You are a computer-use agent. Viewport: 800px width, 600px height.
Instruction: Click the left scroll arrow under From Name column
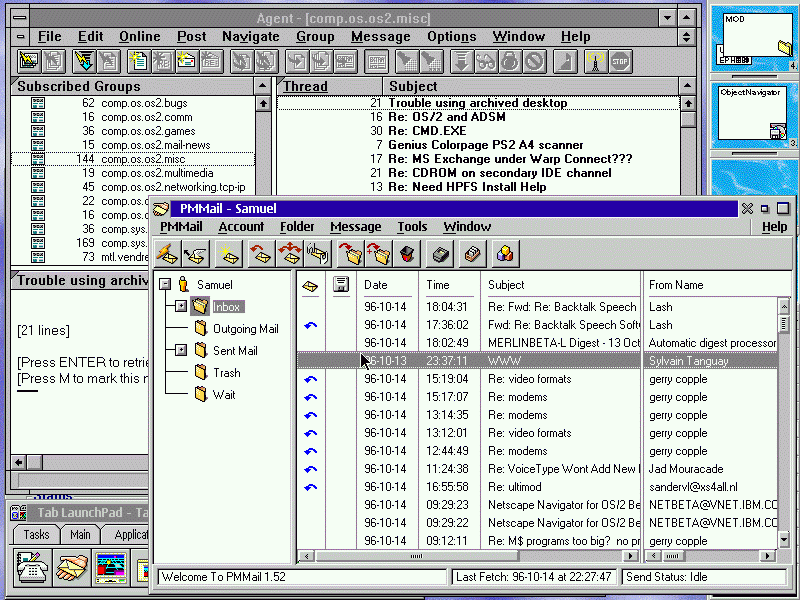(x=653, y=556)
